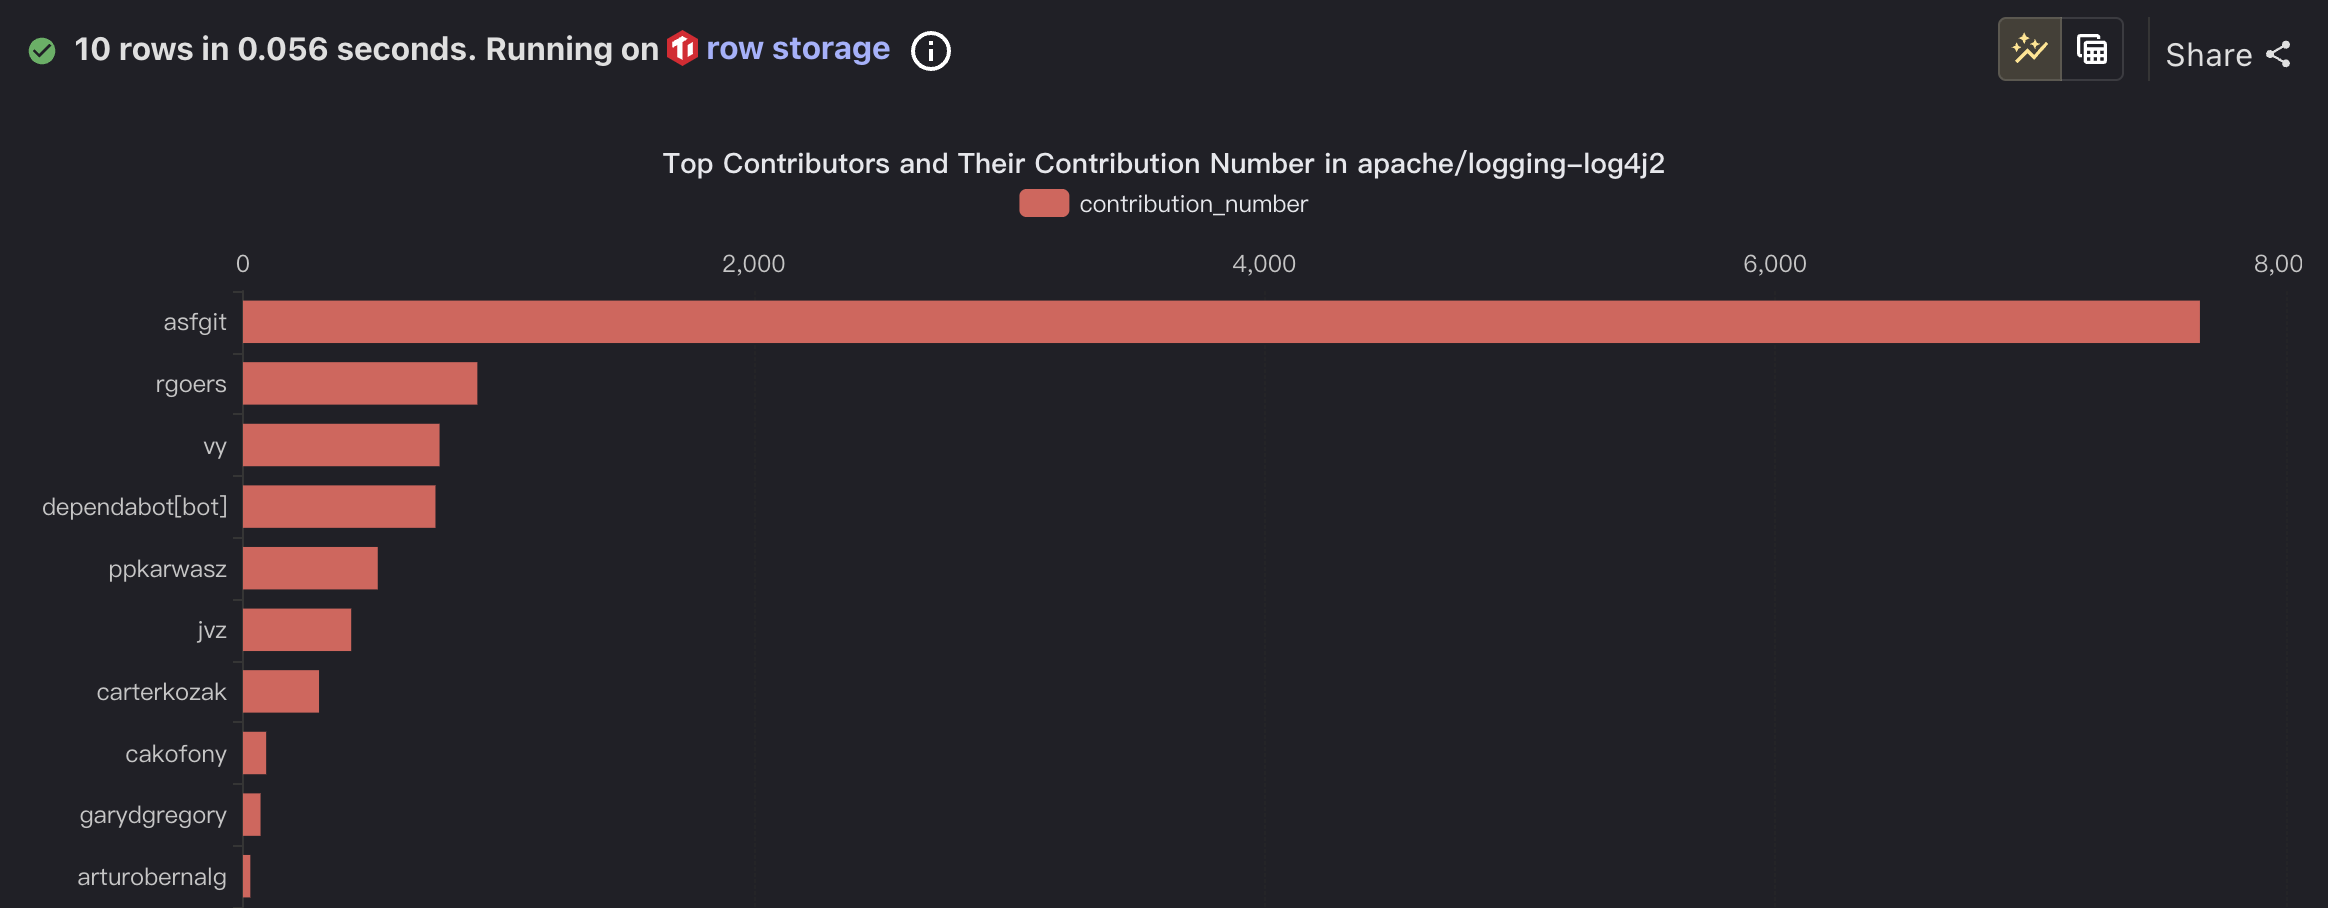Click the jvz contribution bar
This screenshot has width=2328, height=908.
[x=297, y=630]
